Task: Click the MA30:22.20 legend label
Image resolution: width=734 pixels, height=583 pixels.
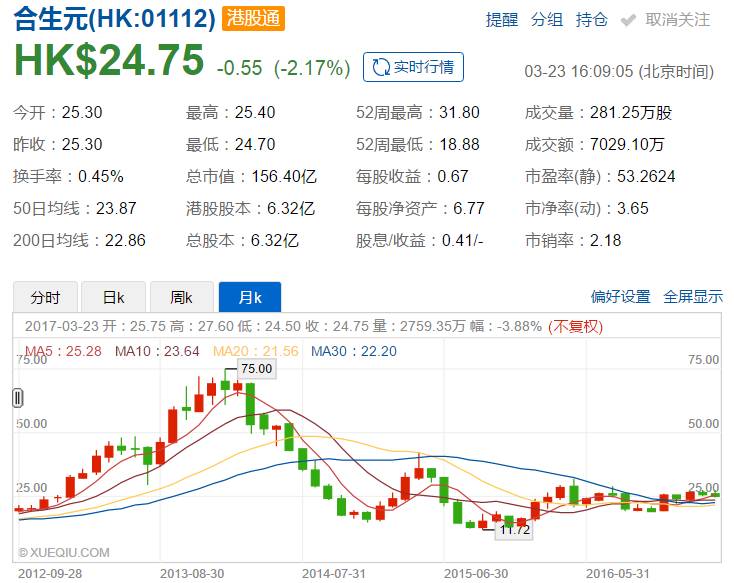Action: [x=354, y=351]
